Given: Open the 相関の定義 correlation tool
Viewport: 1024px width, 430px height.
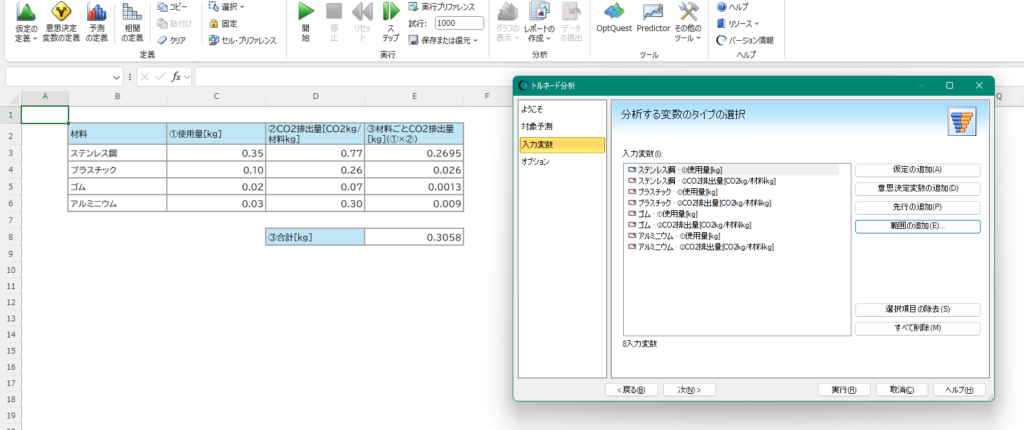Looking at the screenshot, I should [132, 14].
